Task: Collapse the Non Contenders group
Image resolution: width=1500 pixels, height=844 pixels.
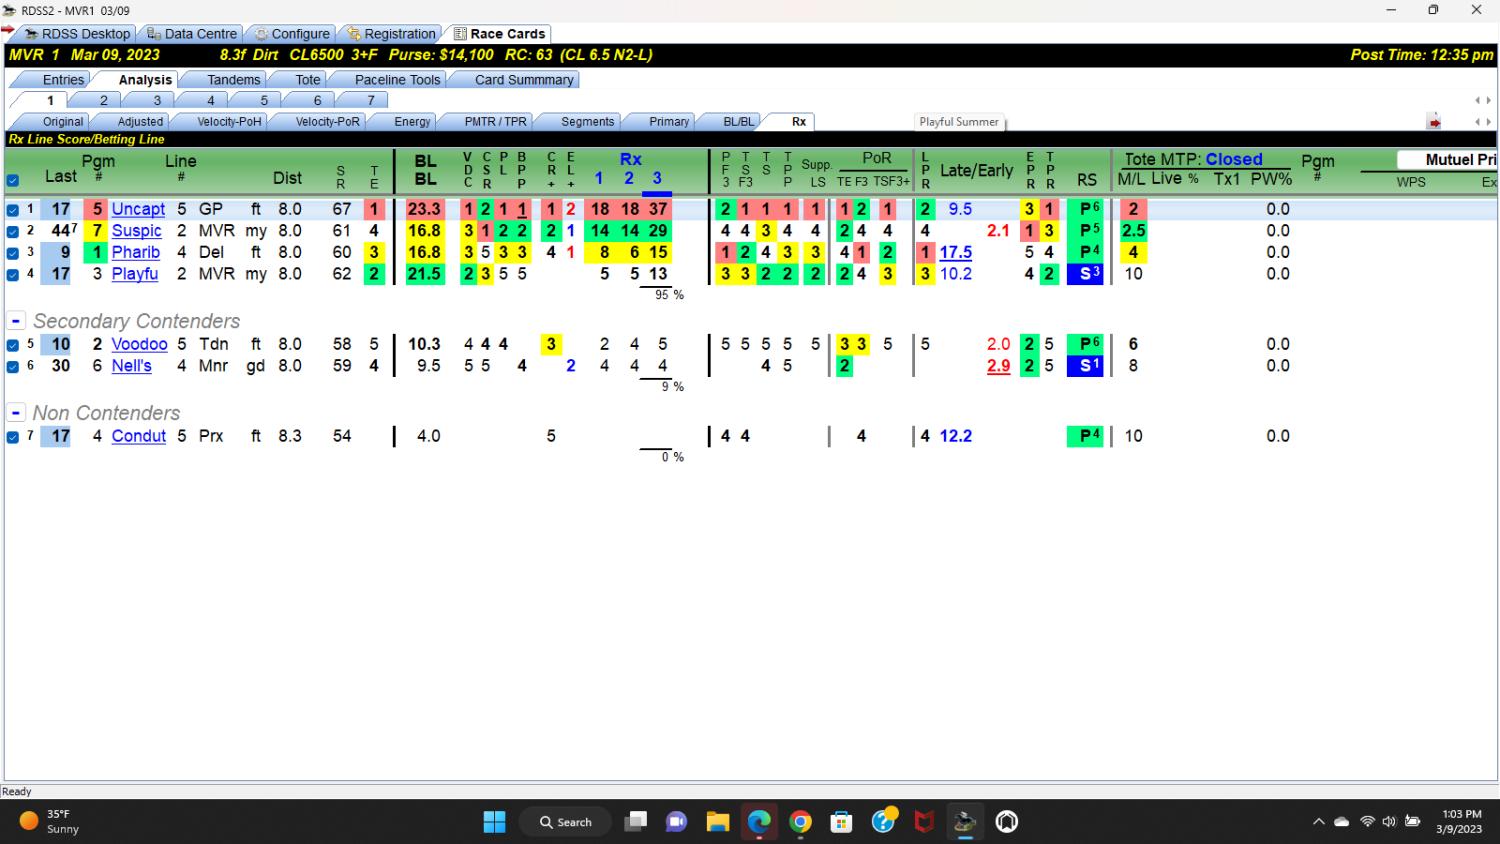Action: coord(16,413)
